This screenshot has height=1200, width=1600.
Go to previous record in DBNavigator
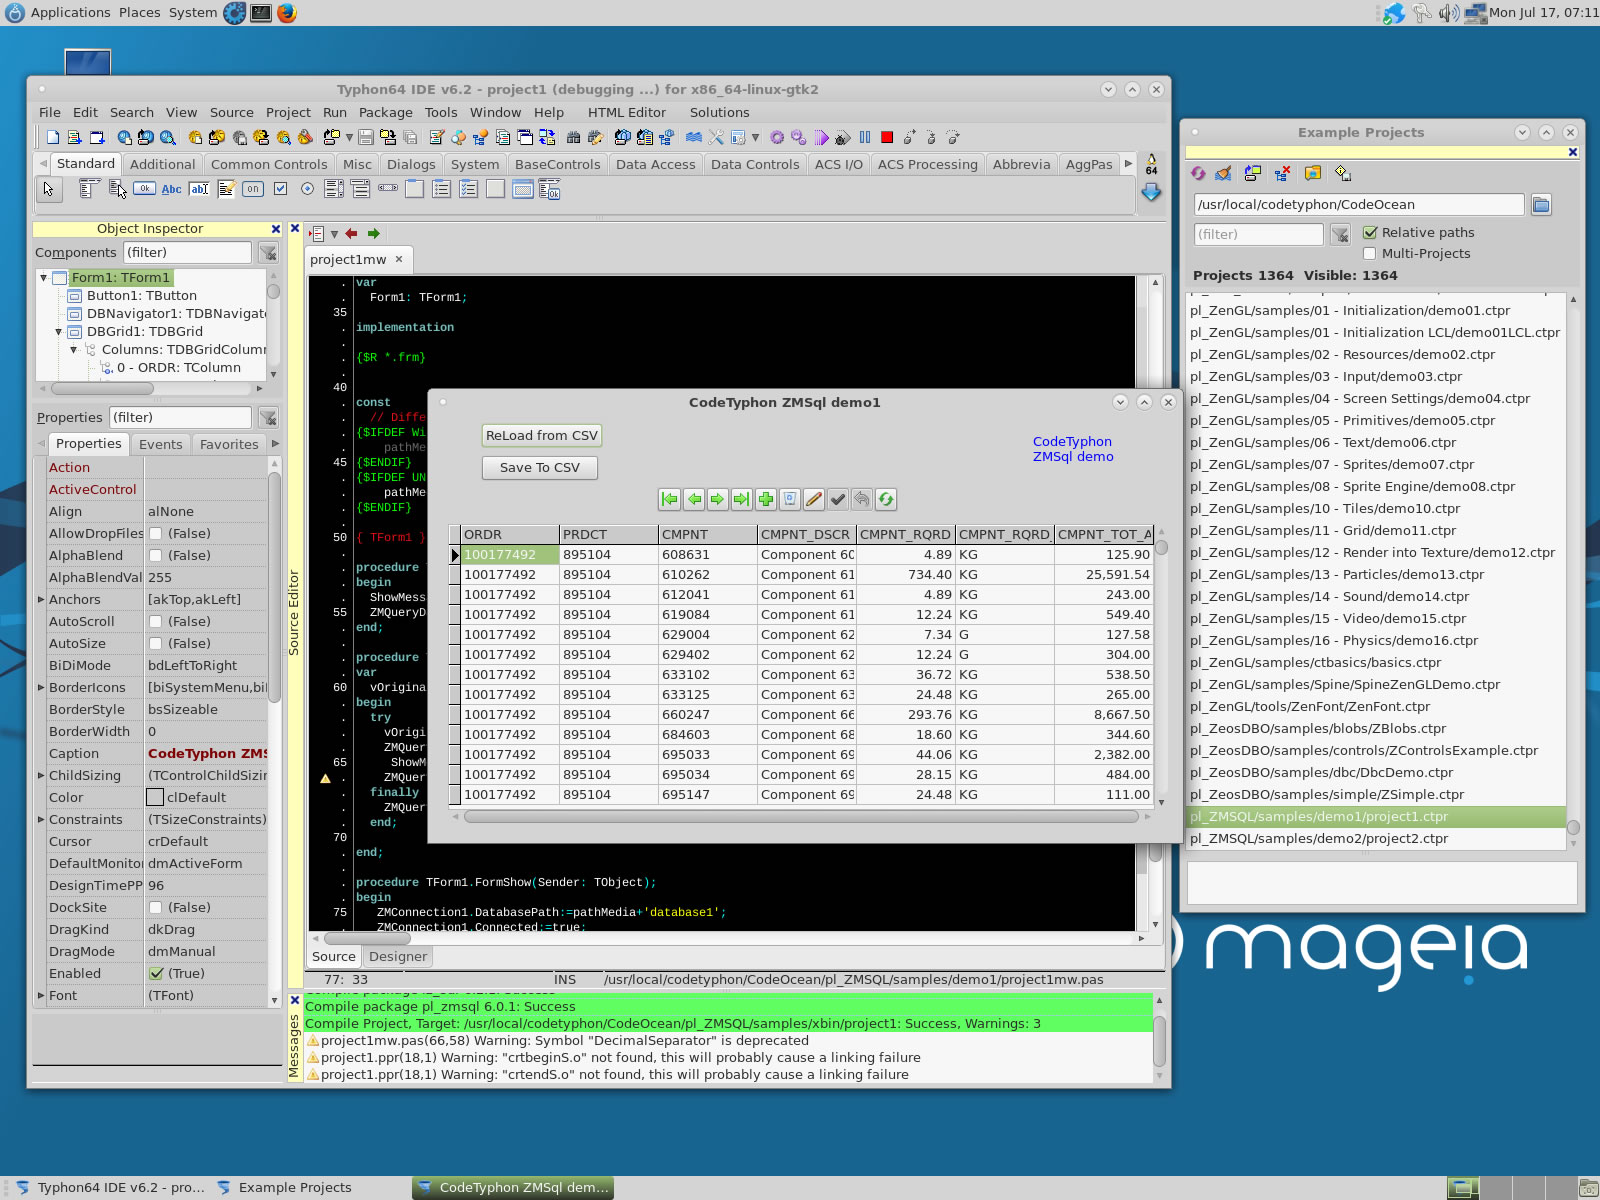point(694,499)
